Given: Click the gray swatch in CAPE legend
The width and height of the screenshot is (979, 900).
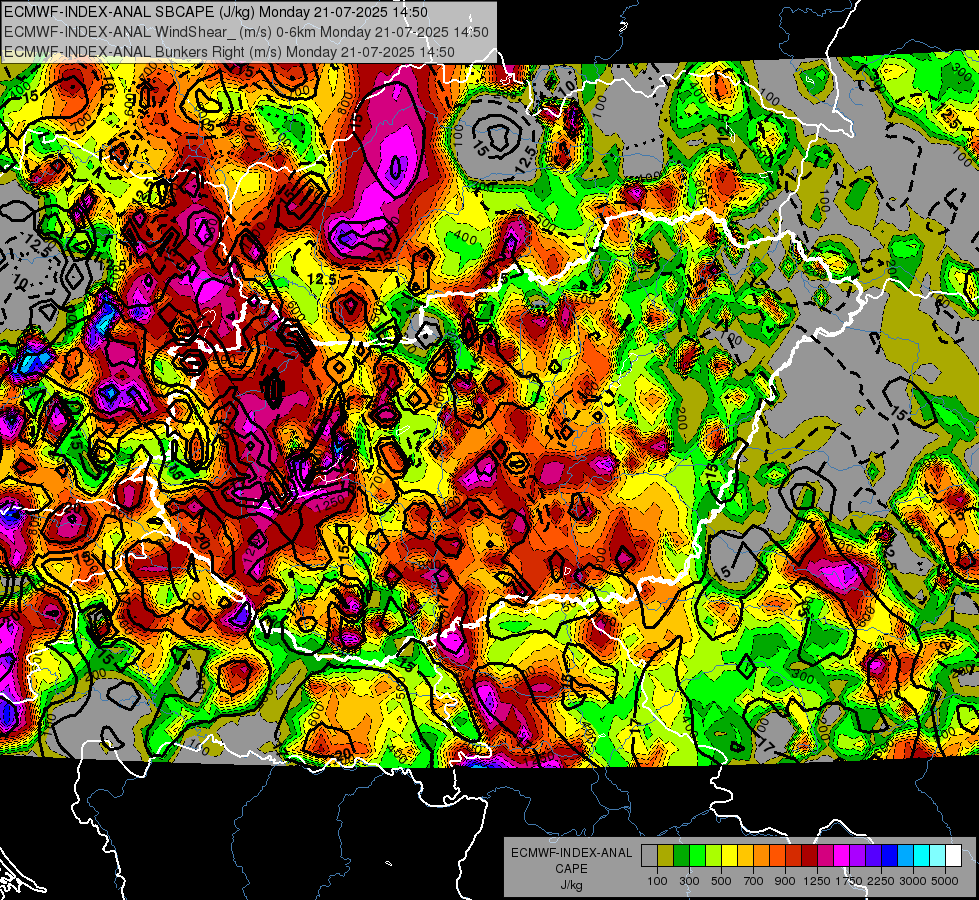Looking at the screenshot, I should coord(649,856).
